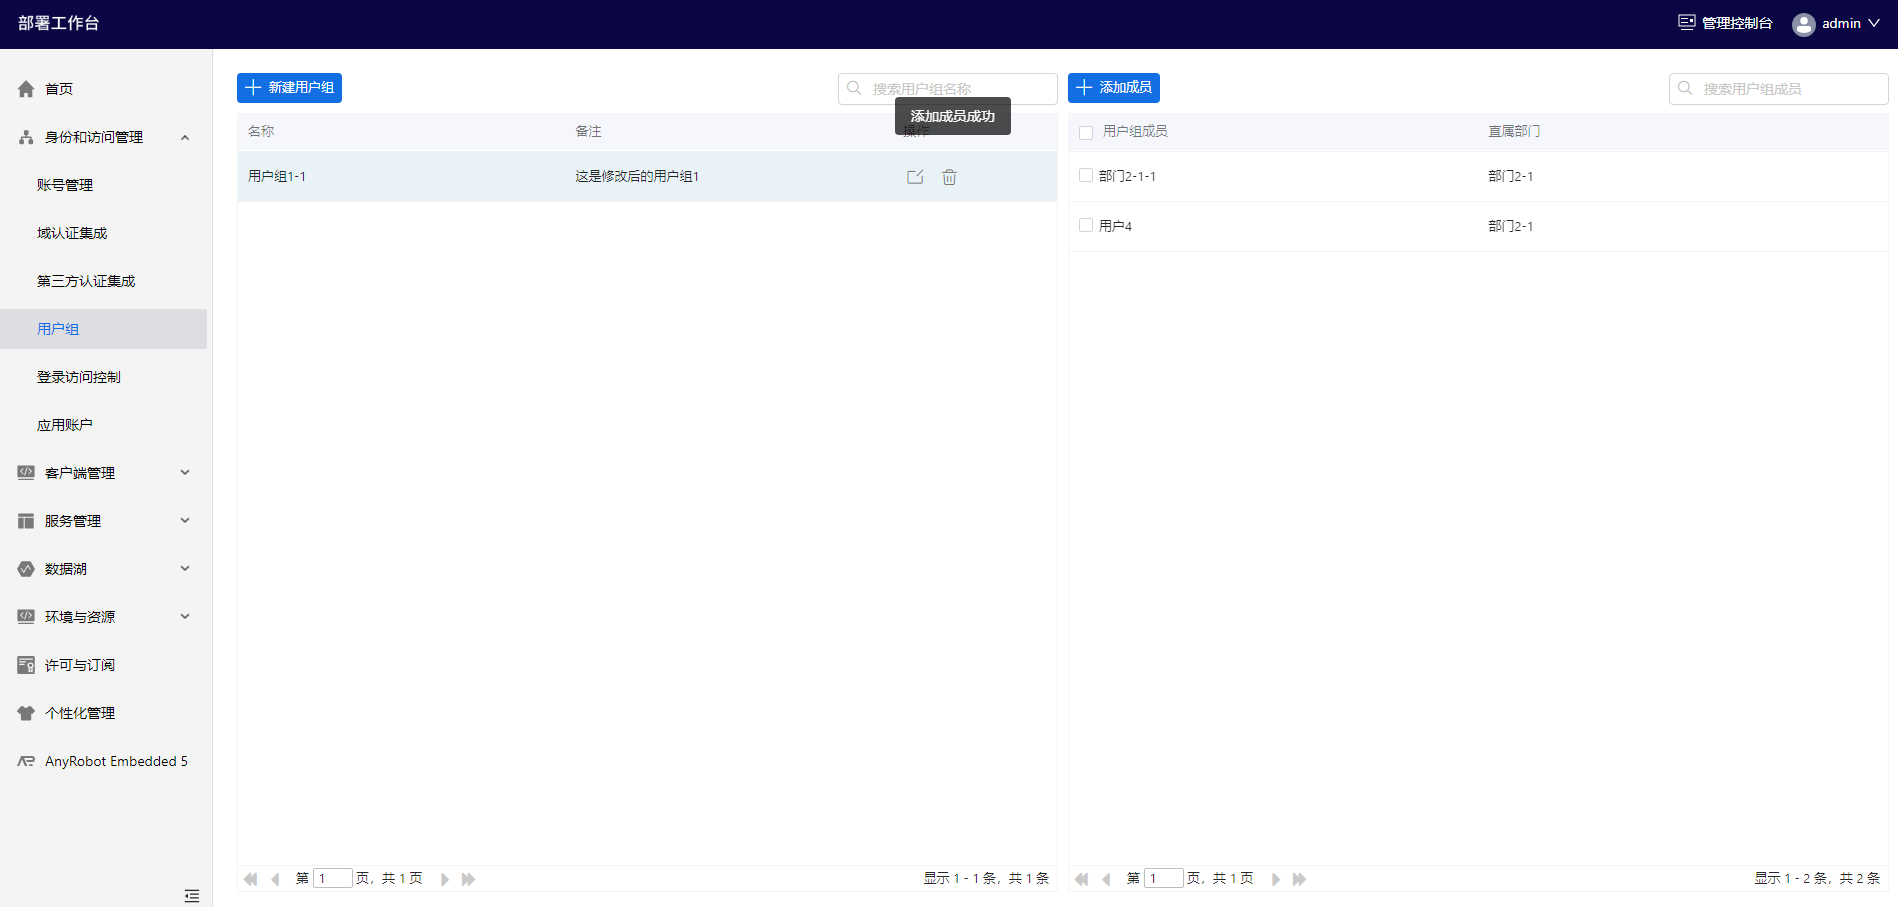Expand the 服务管理 menu chevron
The height and width of the screenshot is (907, 1898).
click(x=185, y=520)
